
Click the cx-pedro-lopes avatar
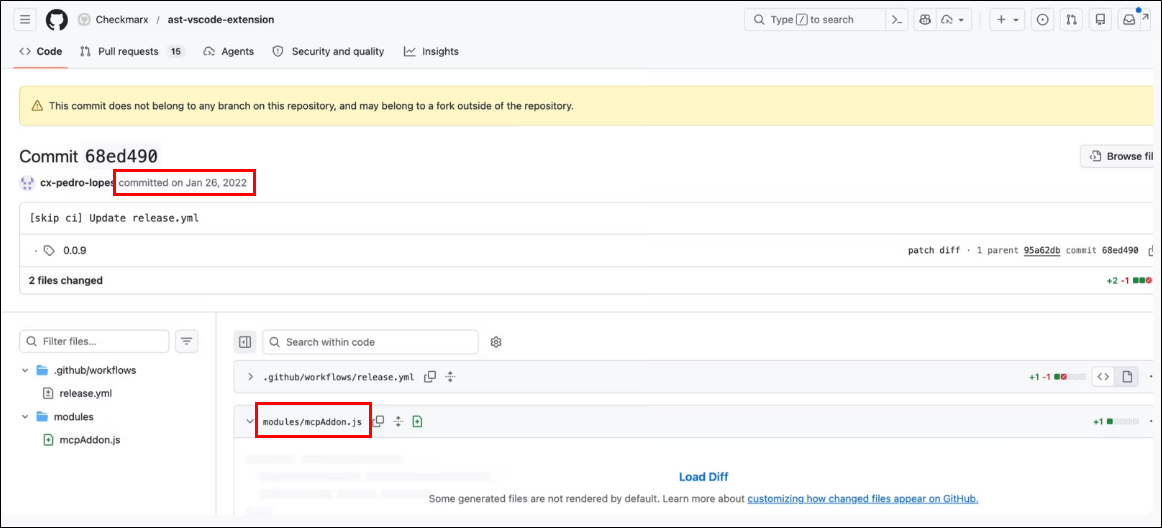(27, 182)
